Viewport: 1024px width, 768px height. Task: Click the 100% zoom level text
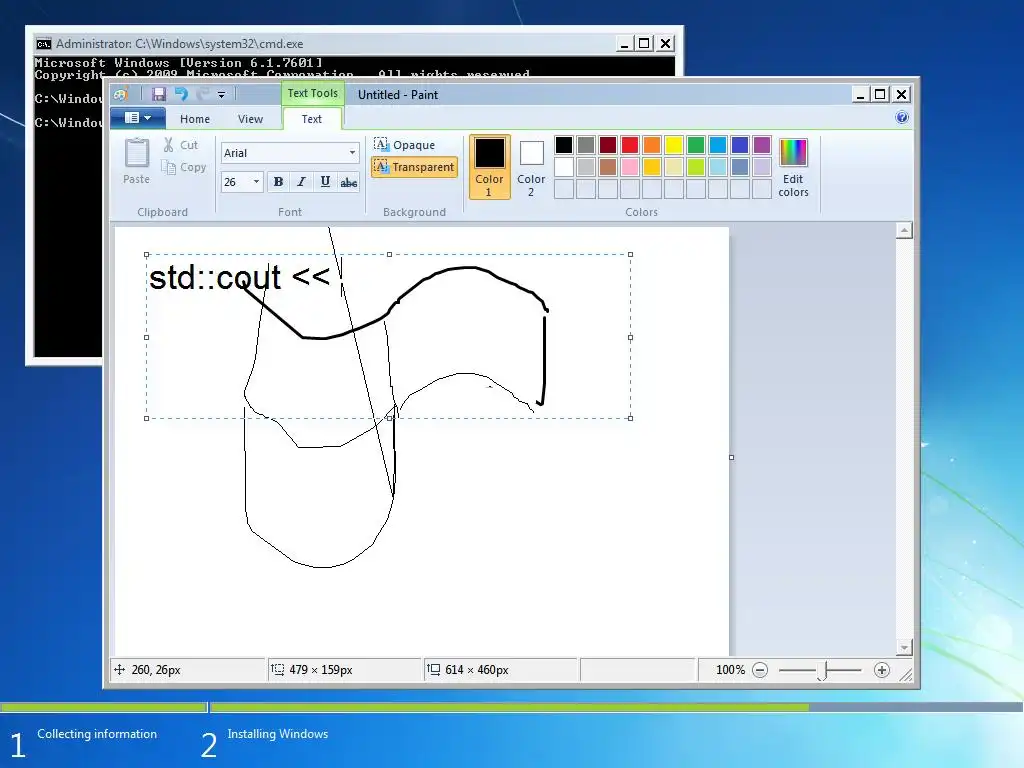[730, 670]
